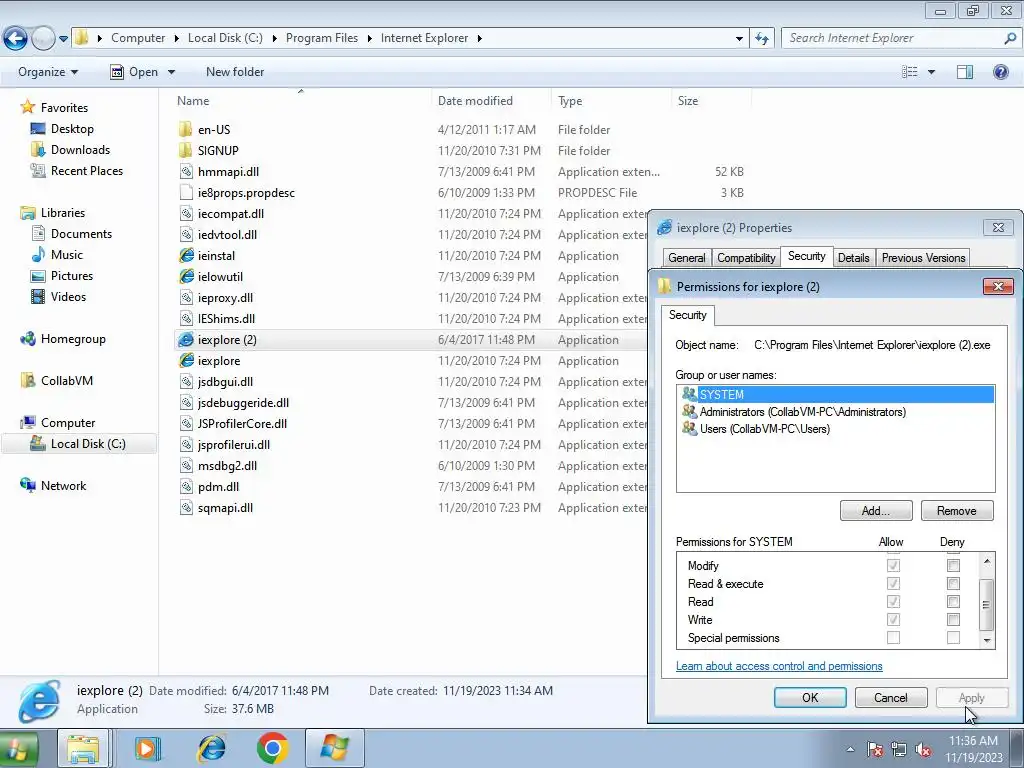
Task: Click the Remove button
Action: point(957,511)
